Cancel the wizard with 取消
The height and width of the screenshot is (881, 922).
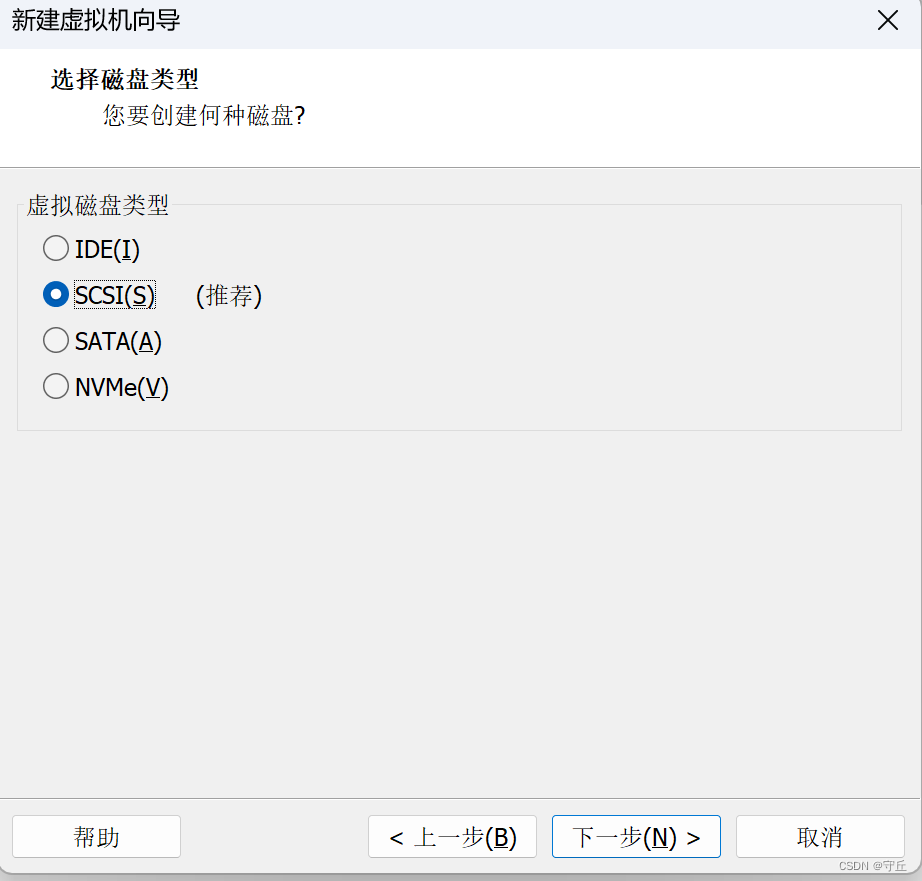pos(820,836)
